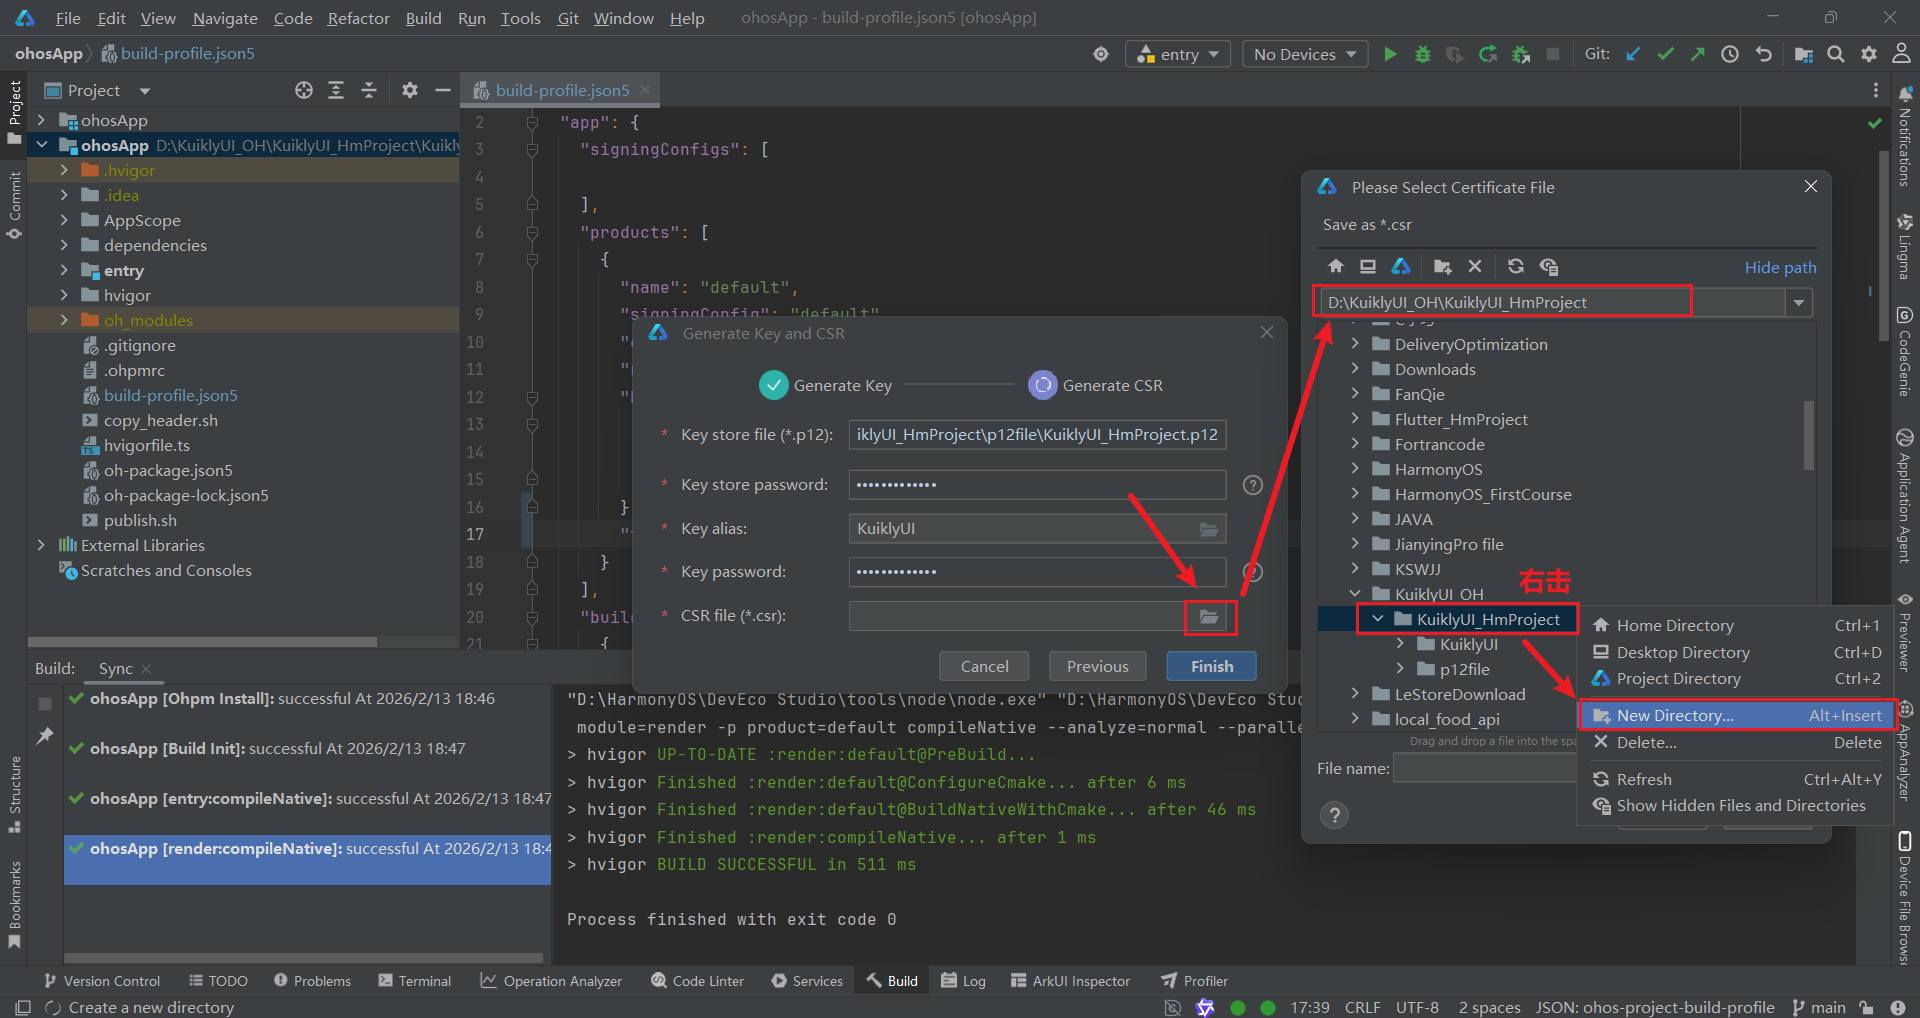
Task: Open the entry run configuration dropdown
Action: (x=1178, y=54)
